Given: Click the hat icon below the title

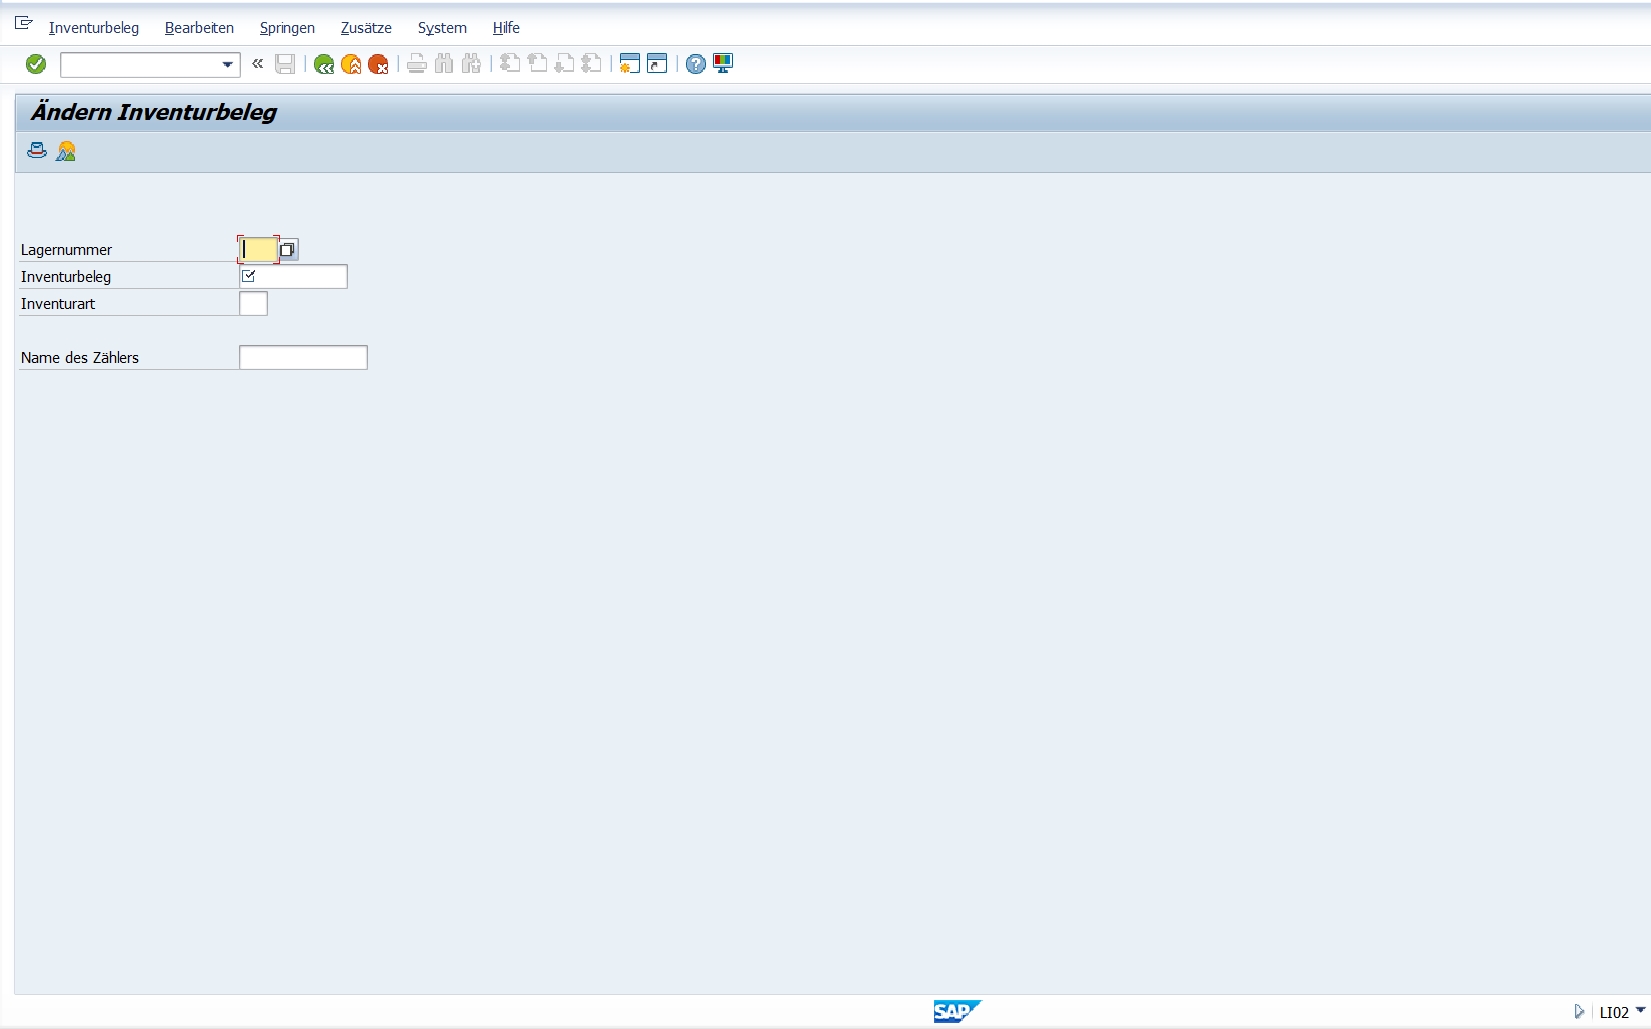Looking at the screenshot, I should pyautogui.click(x=37, y=151).
